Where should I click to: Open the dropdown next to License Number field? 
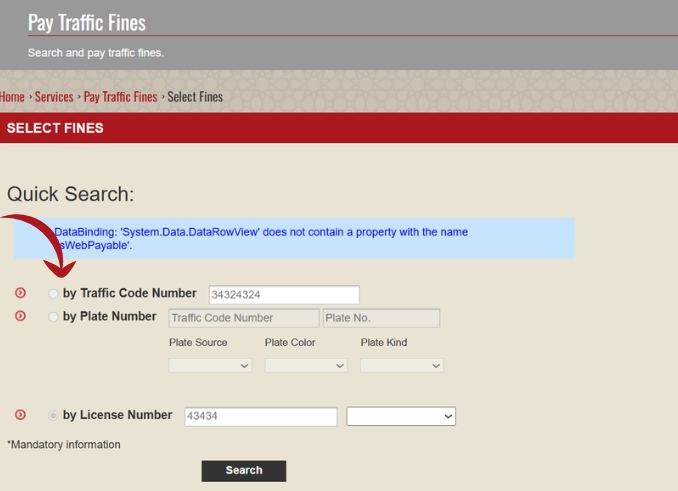[x=401, y=416]
